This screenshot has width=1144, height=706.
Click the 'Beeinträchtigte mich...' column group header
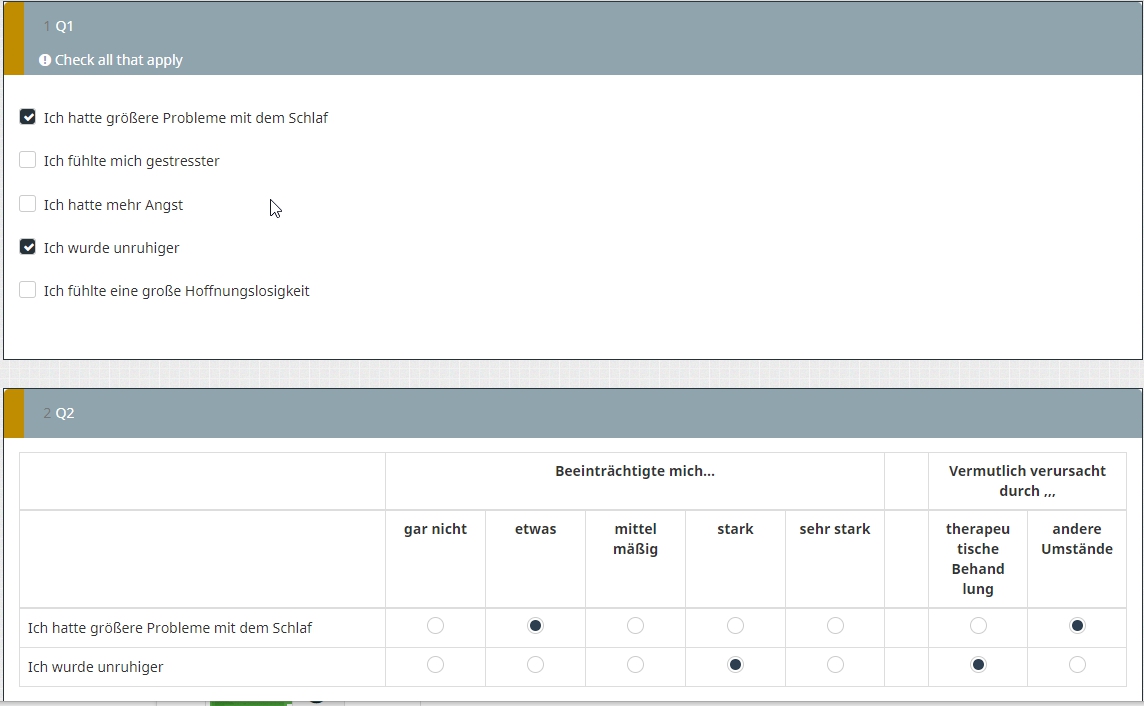[x=635, y=471]
